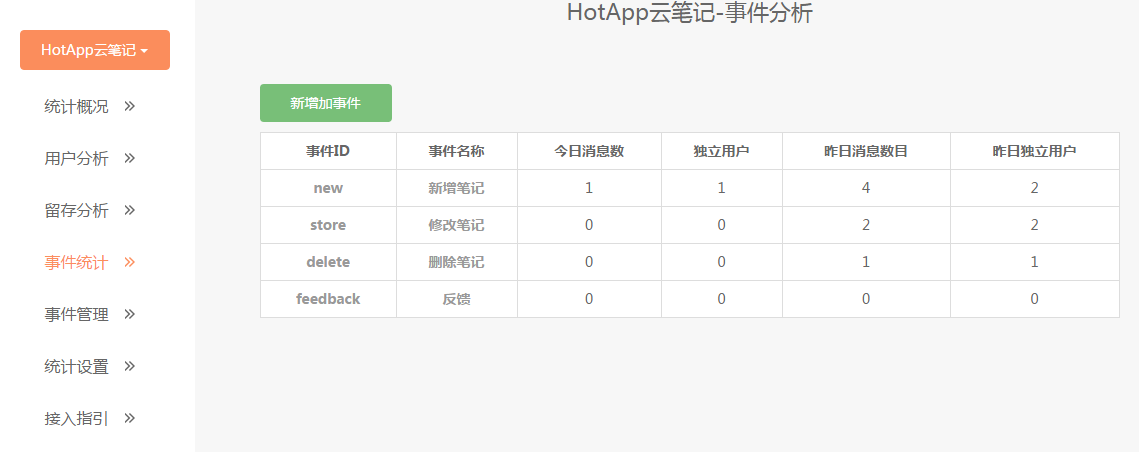
Task: Click the 今日消息数 column header
Action: 589,151
